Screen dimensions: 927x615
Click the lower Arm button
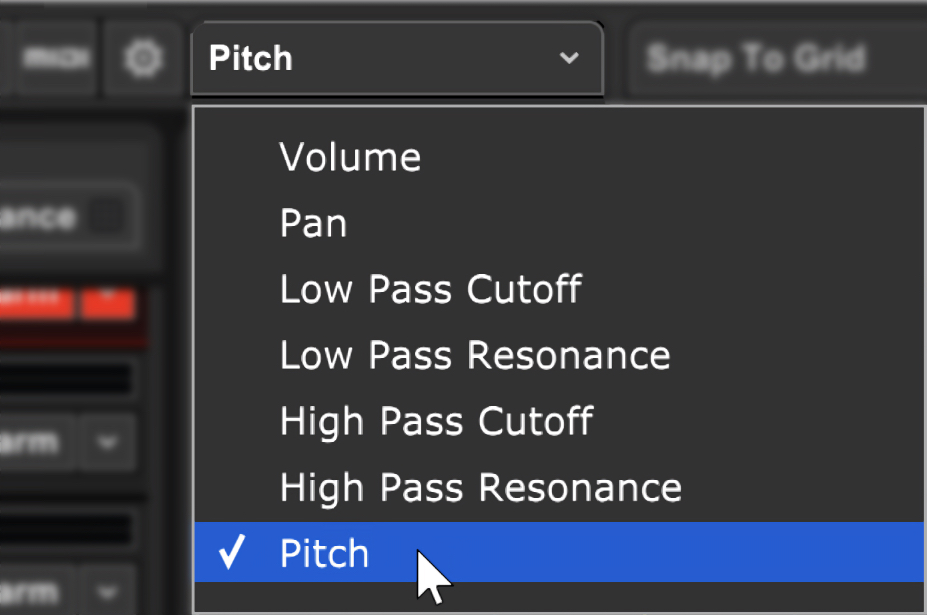pos(35,591)
